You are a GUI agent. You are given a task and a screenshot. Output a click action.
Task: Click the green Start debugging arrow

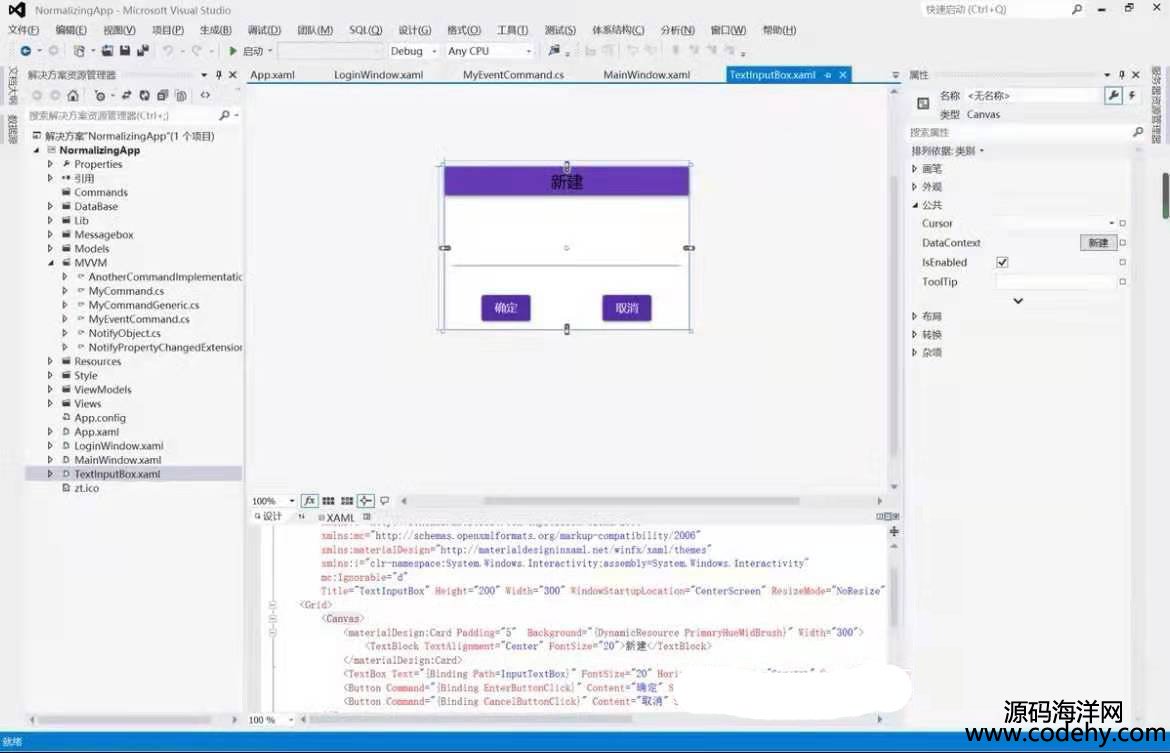pyautogui.click(x=233, y=51)
